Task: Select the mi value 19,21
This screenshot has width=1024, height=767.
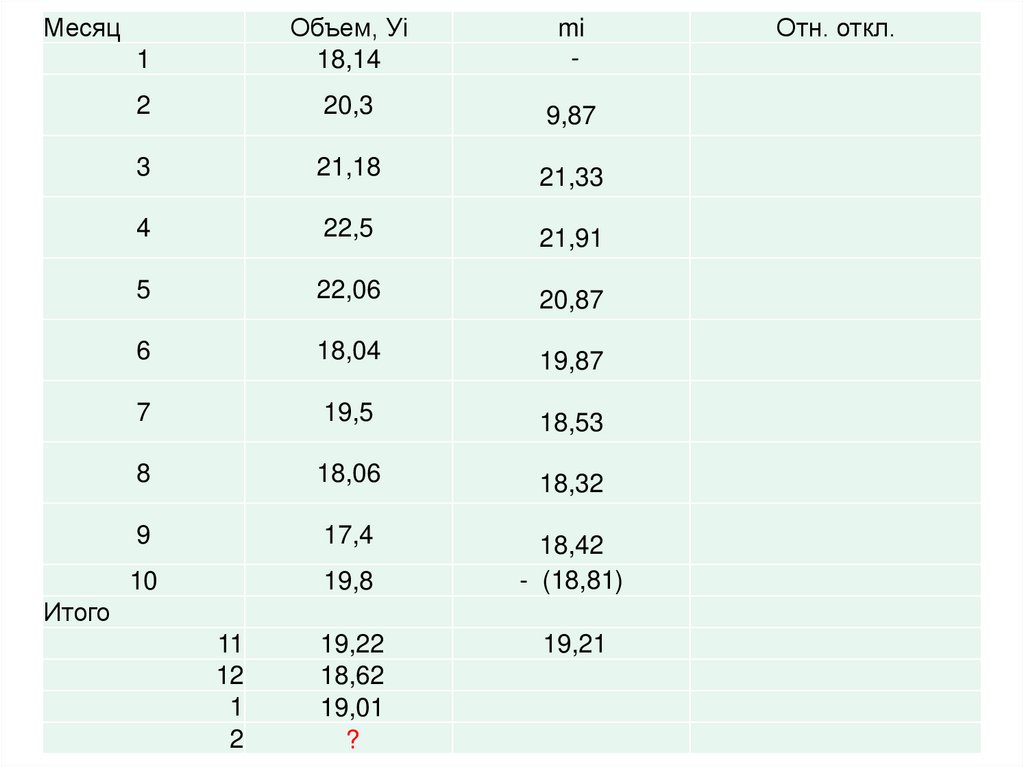Action: (571, 644)
